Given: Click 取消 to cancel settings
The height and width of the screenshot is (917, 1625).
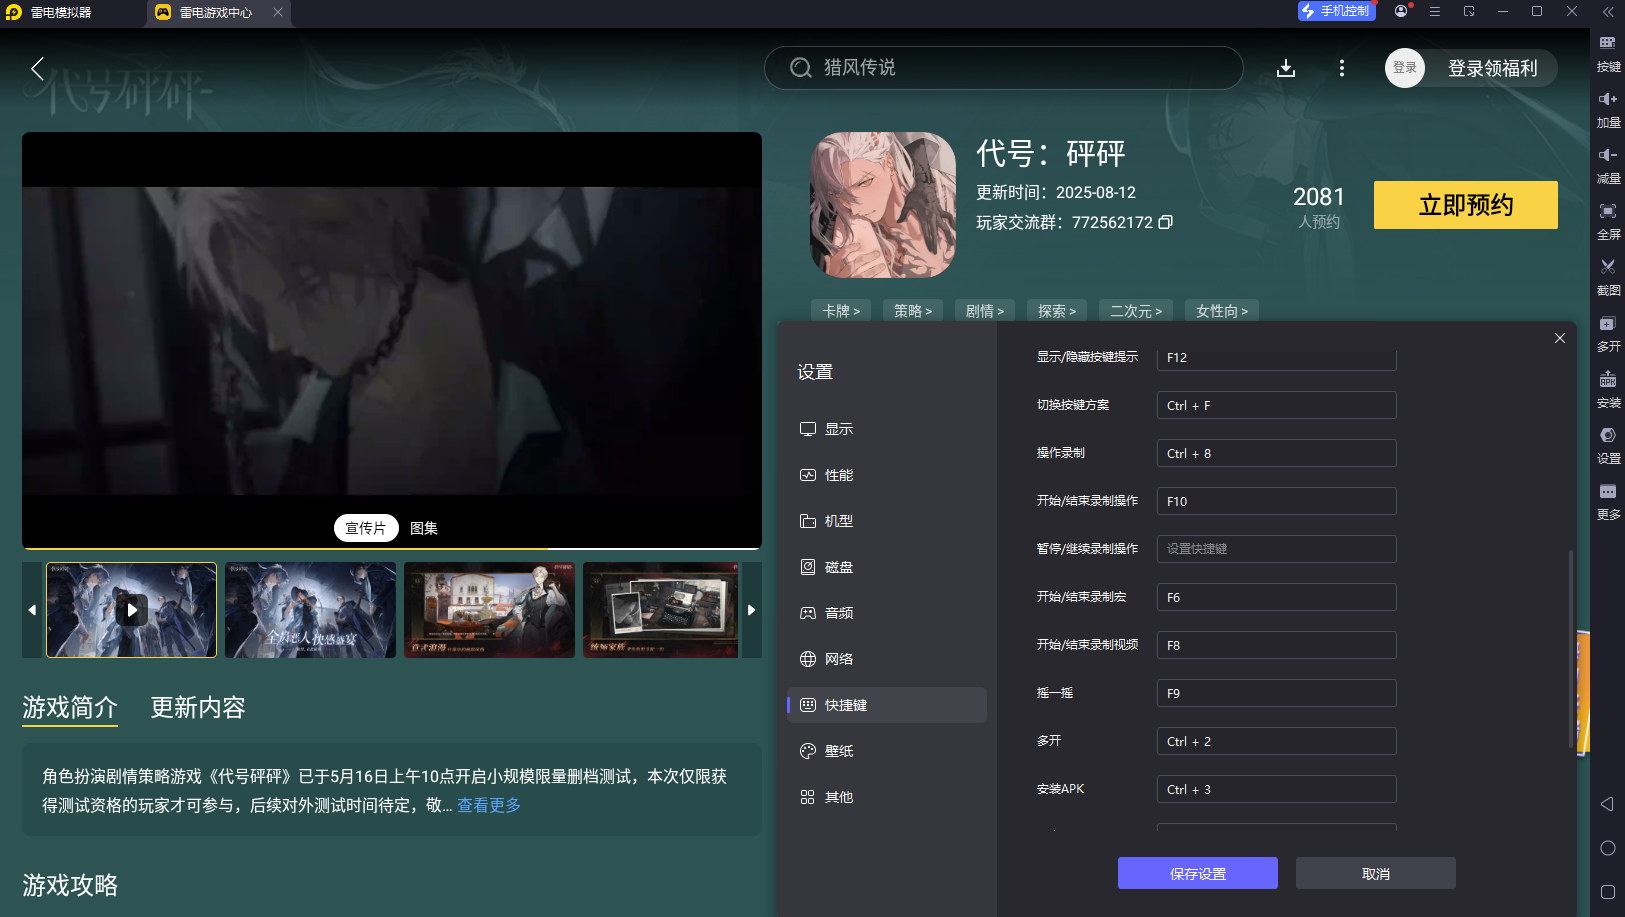Looking at the screenshot, I should pyautogui.click(x=1376, y=873).
